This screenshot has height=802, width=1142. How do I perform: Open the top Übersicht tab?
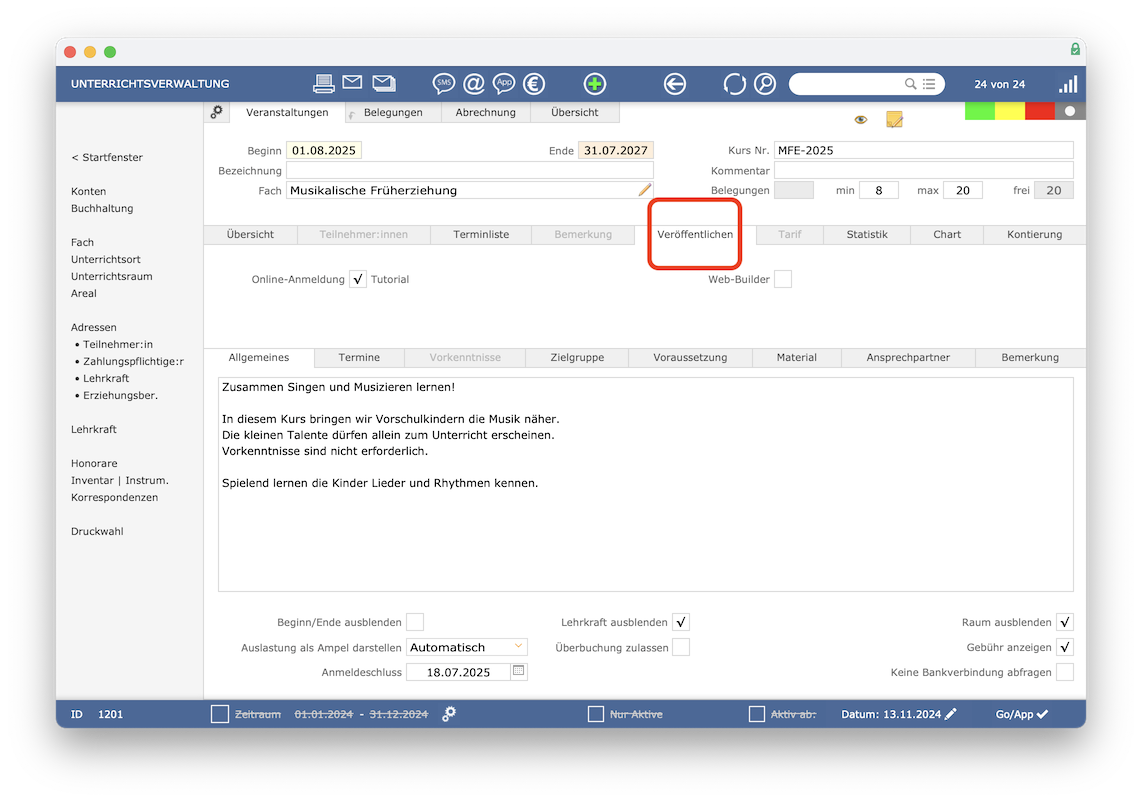(575, 112)
